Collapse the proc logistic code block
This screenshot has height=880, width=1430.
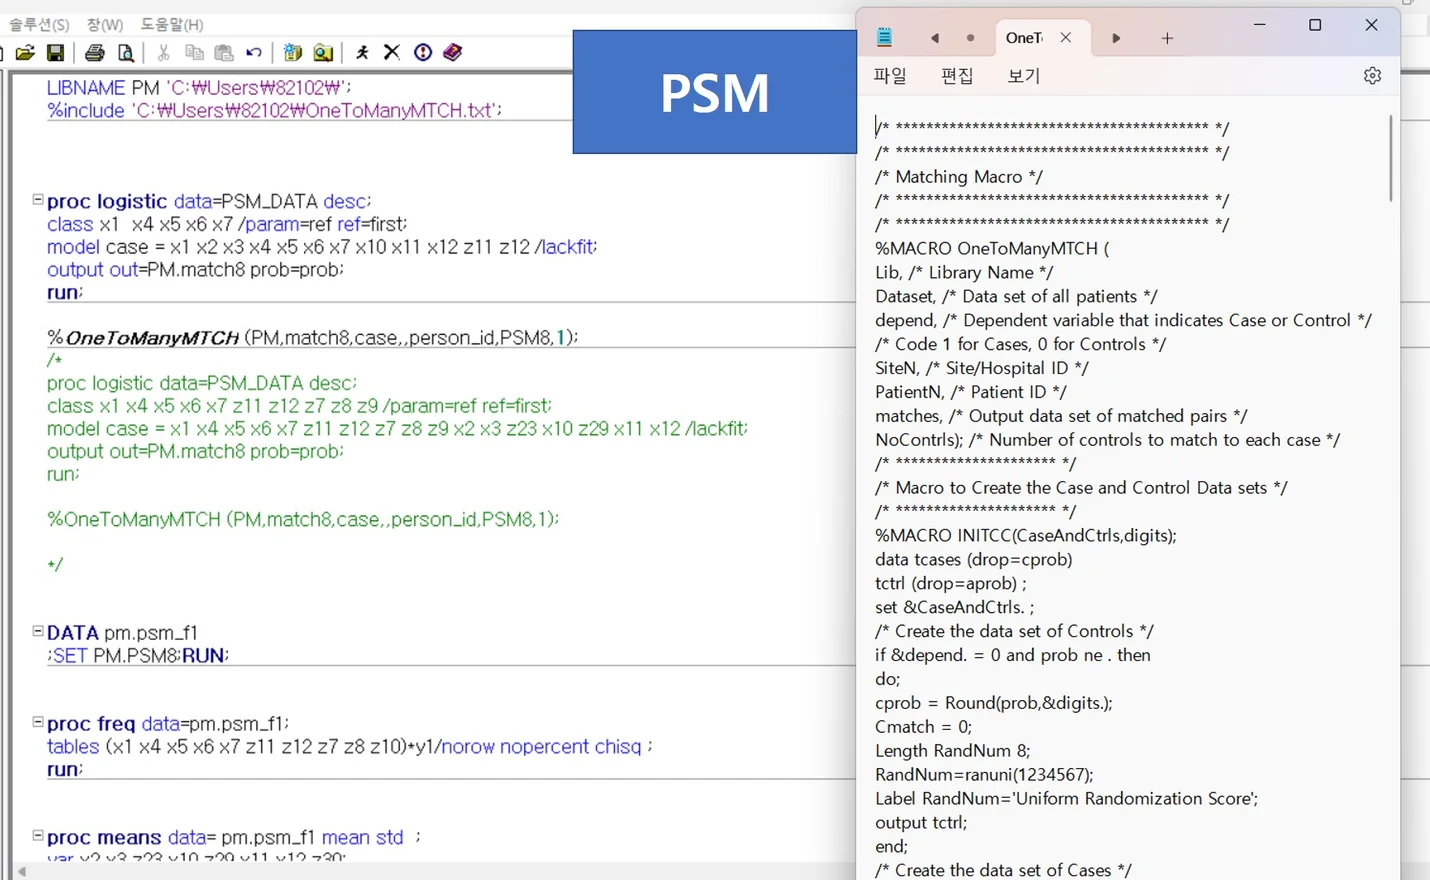click(x=38, y=200)
